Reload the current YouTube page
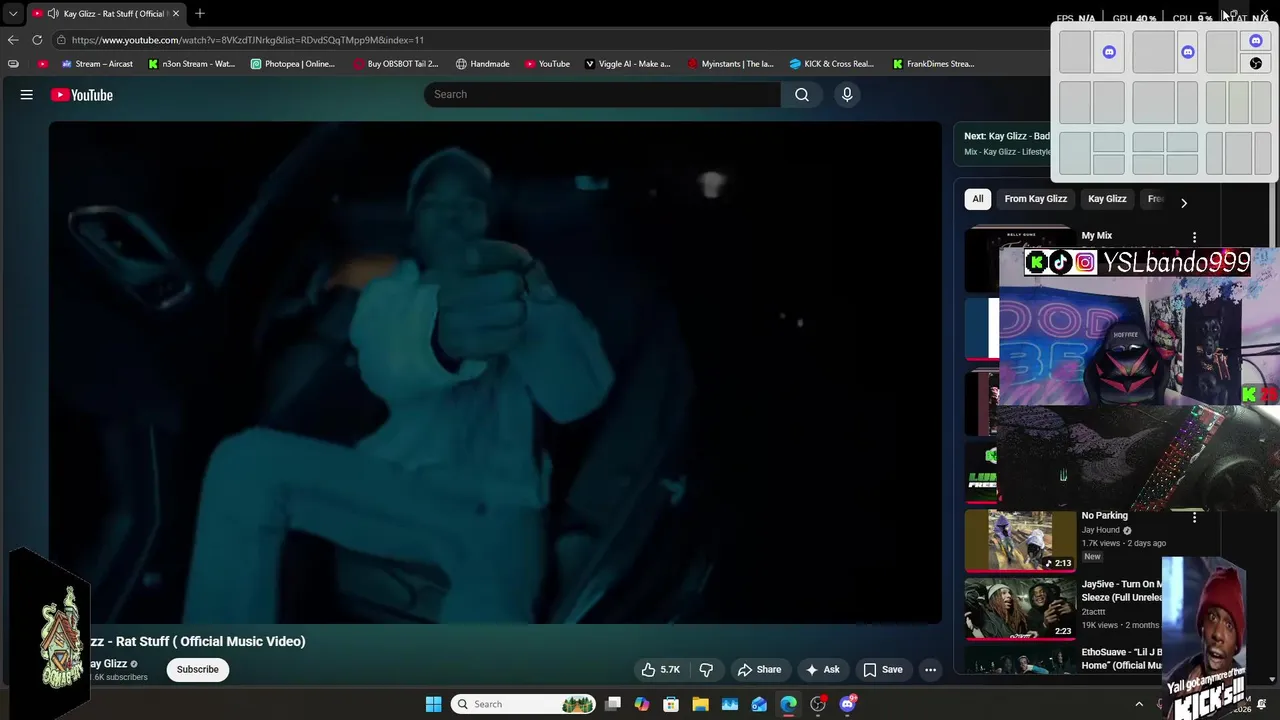The height and width of the screenshot is (720, 1280). coord(37,40)
